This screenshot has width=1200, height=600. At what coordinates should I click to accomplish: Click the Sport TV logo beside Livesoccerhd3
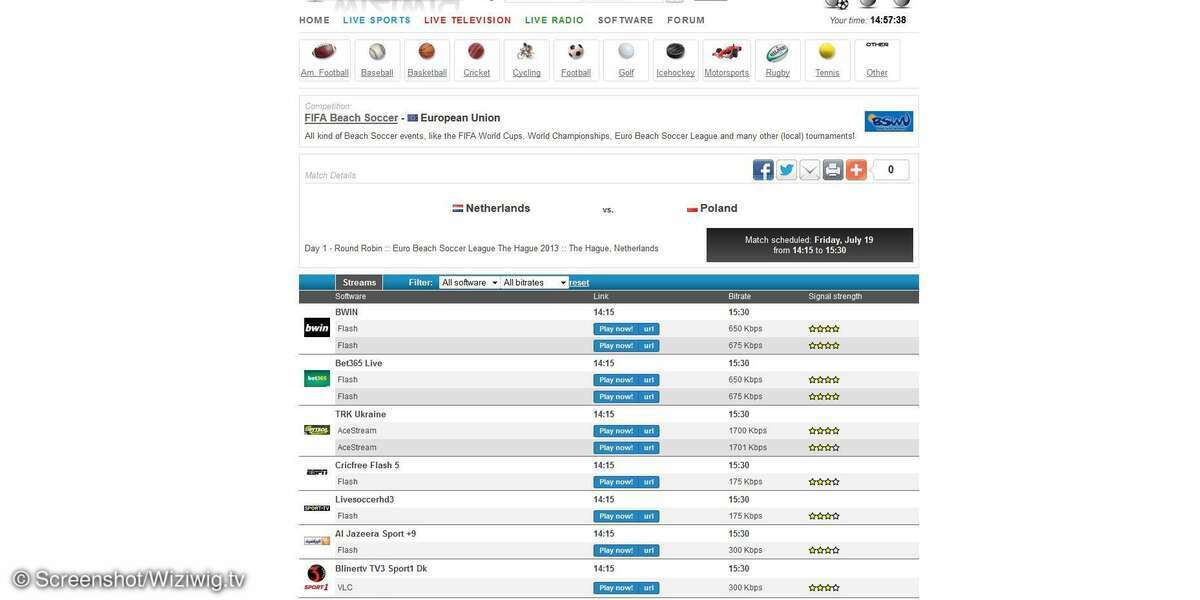pos(317,508)
